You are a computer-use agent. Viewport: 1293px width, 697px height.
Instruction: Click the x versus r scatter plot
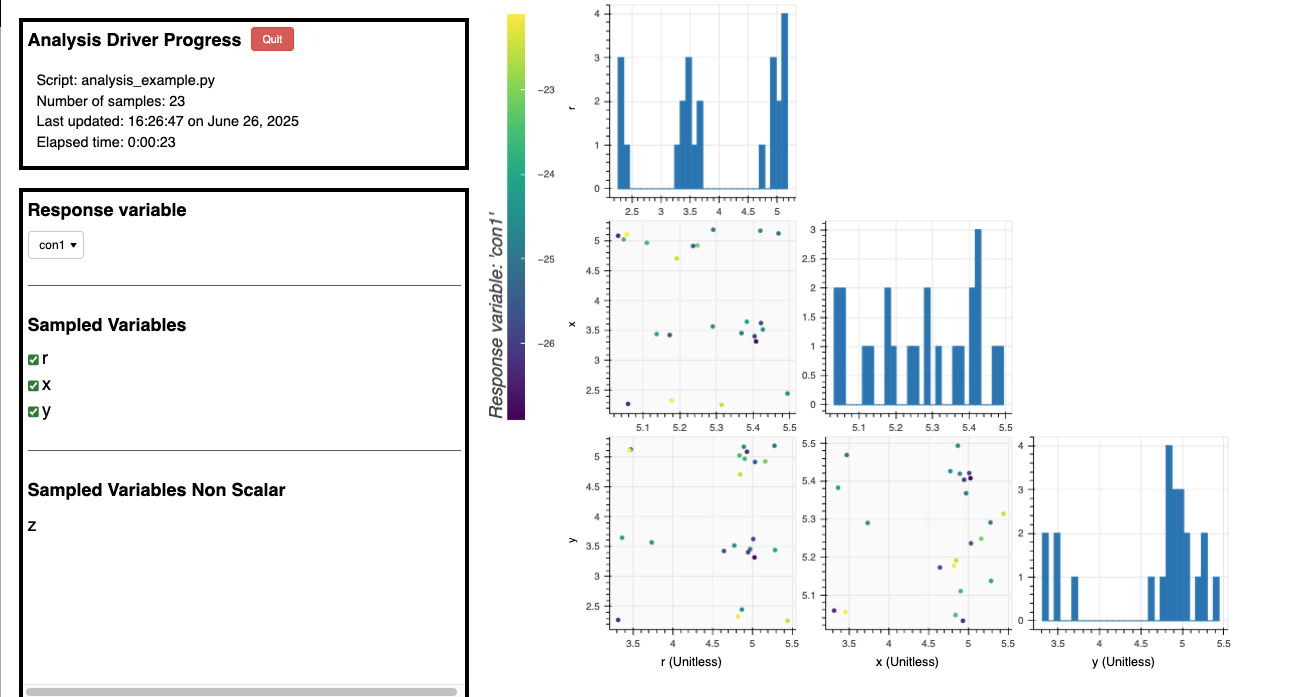[698, 316]
